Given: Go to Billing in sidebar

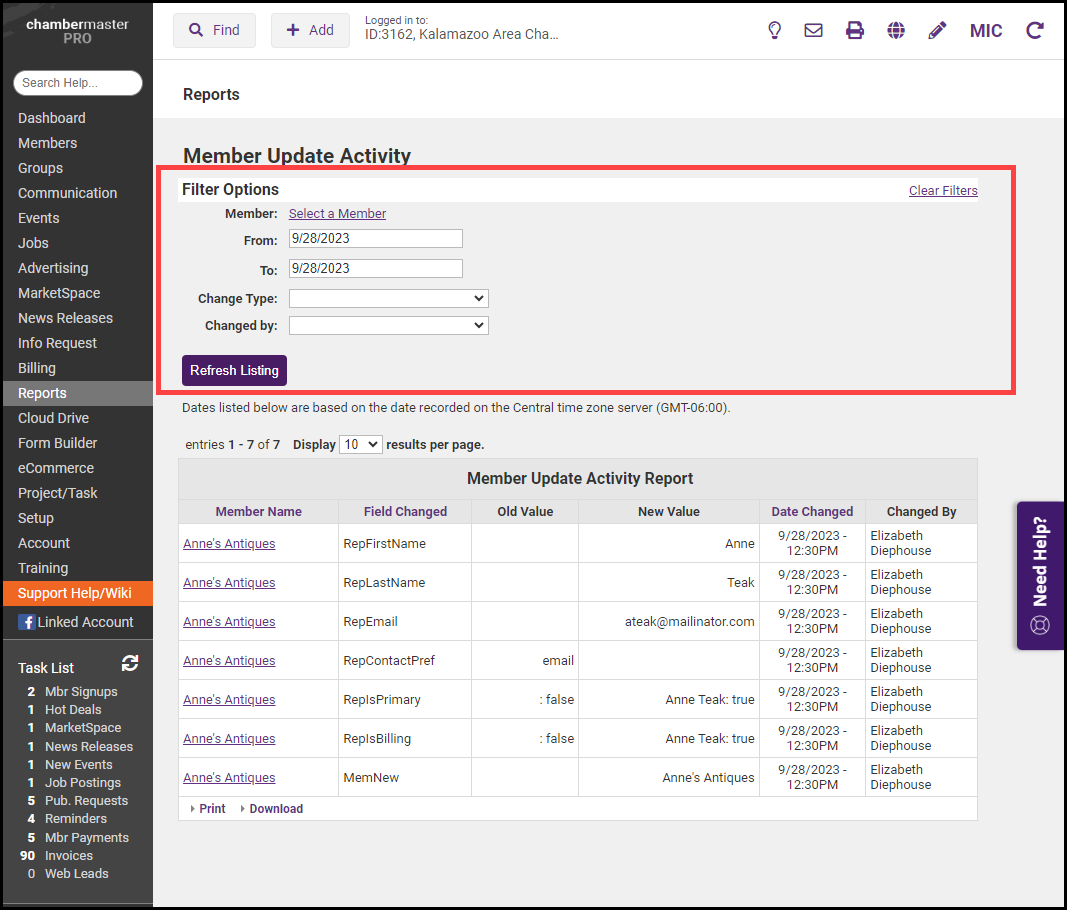Looking at the screenshot, I should coord(37,368).
